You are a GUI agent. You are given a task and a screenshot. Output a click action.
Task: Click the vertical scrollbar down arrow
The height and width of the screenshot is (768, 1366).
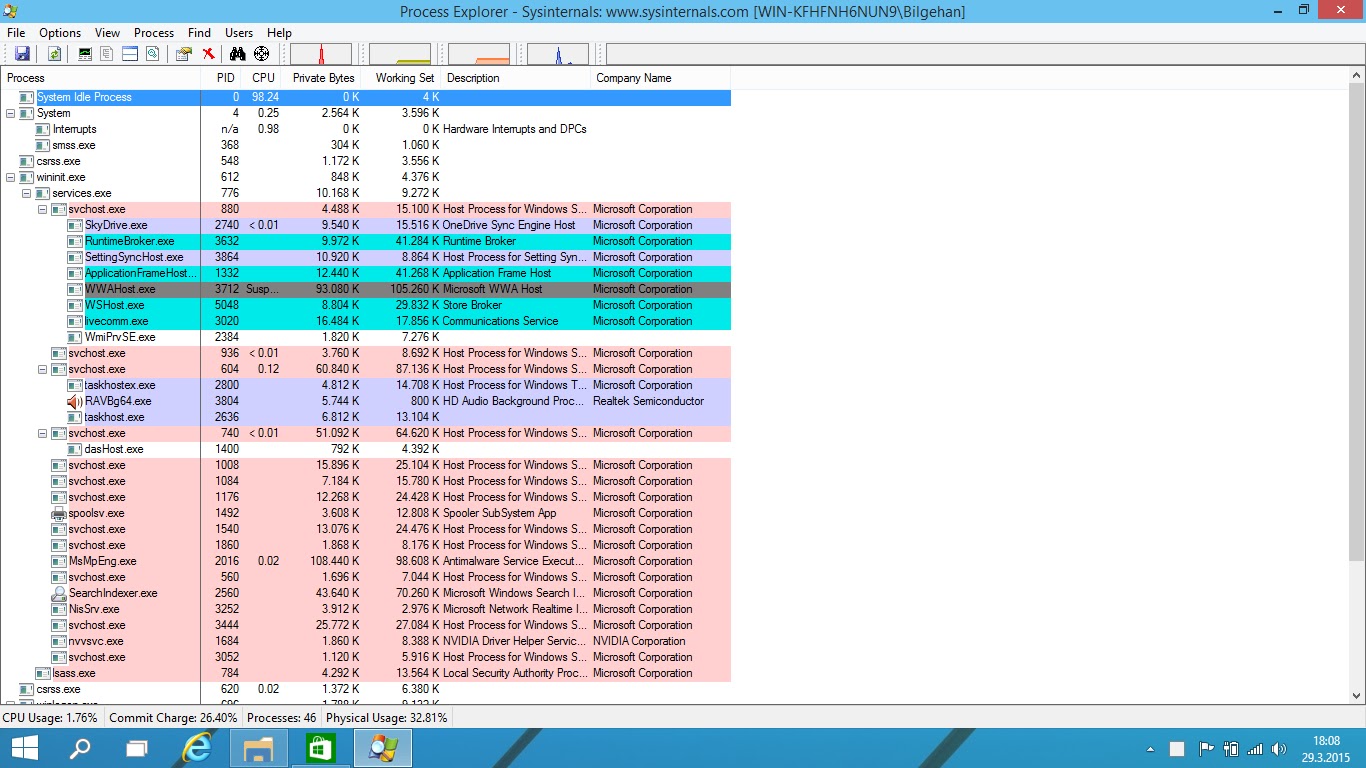tap(1357, 696)
